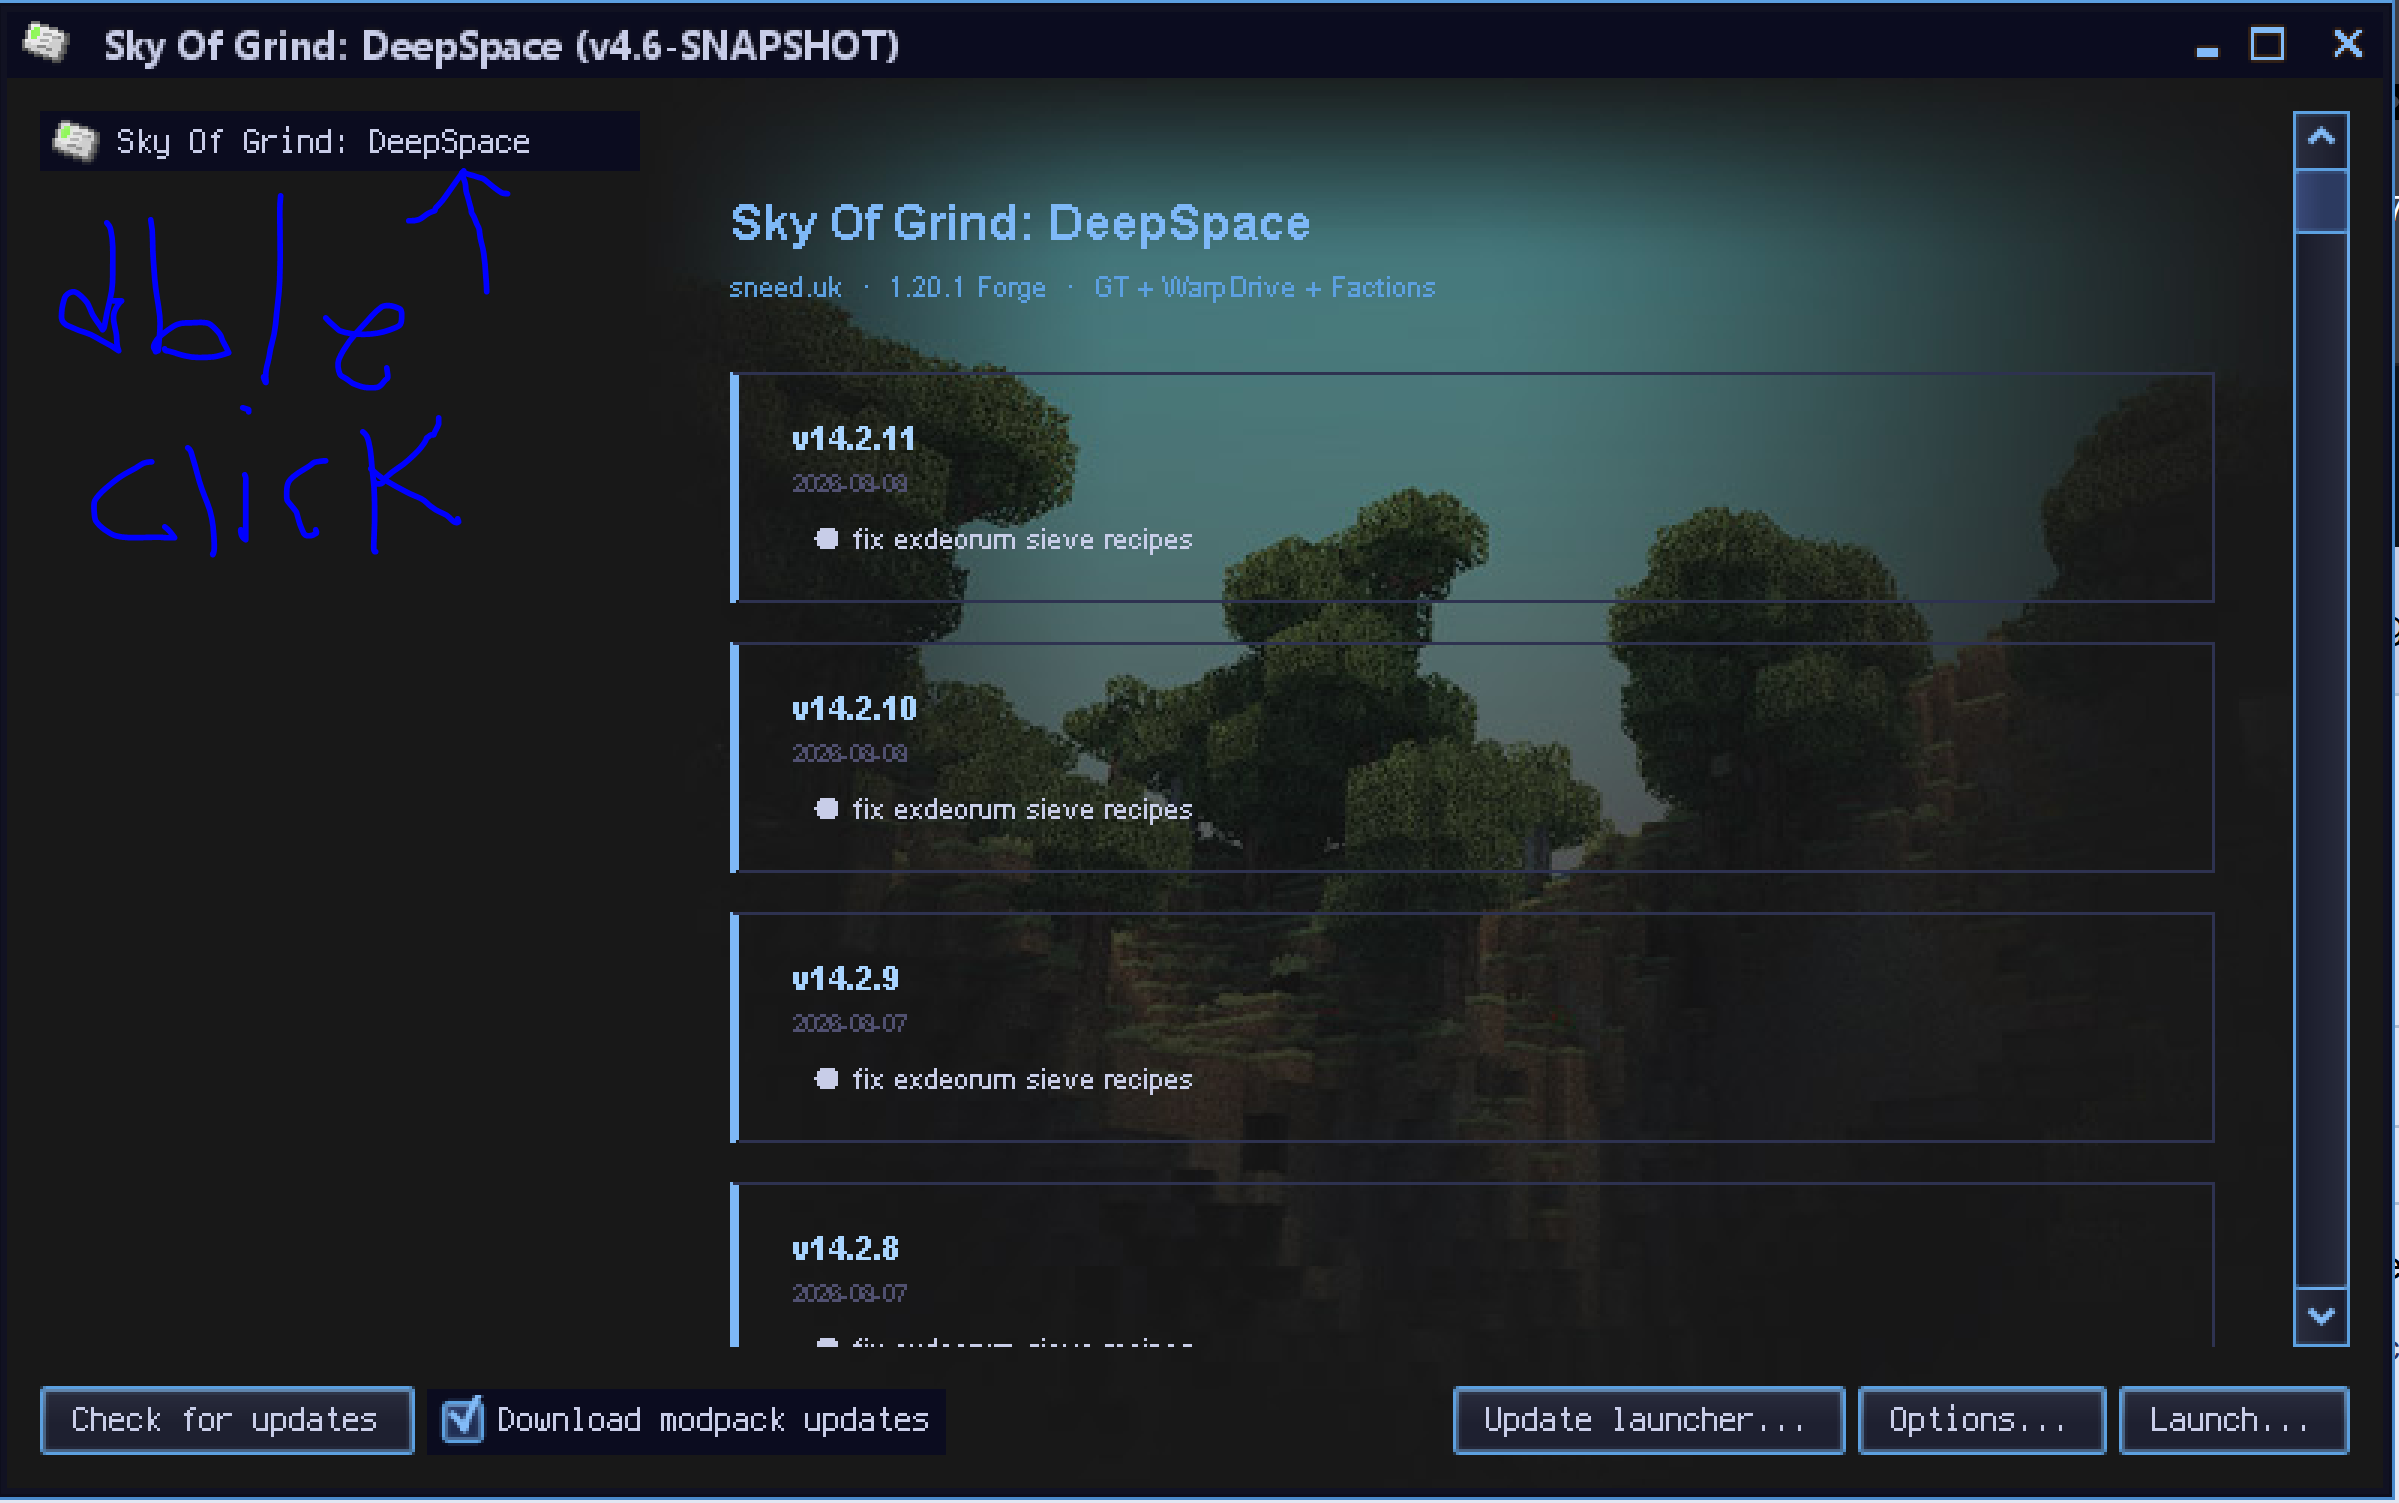Open the Options dialog
2399x1503 pixels.
(1981, 1420)
